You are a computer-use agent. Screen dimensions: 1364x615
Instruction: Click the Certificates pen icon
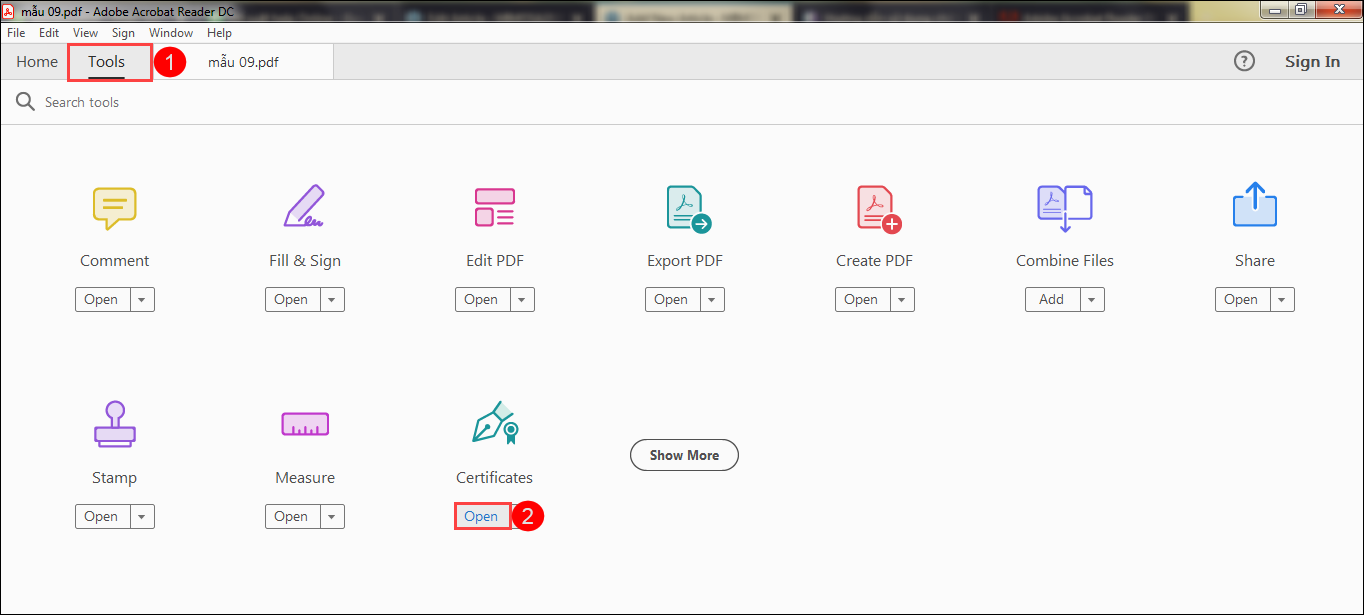(x=494, y=423)
